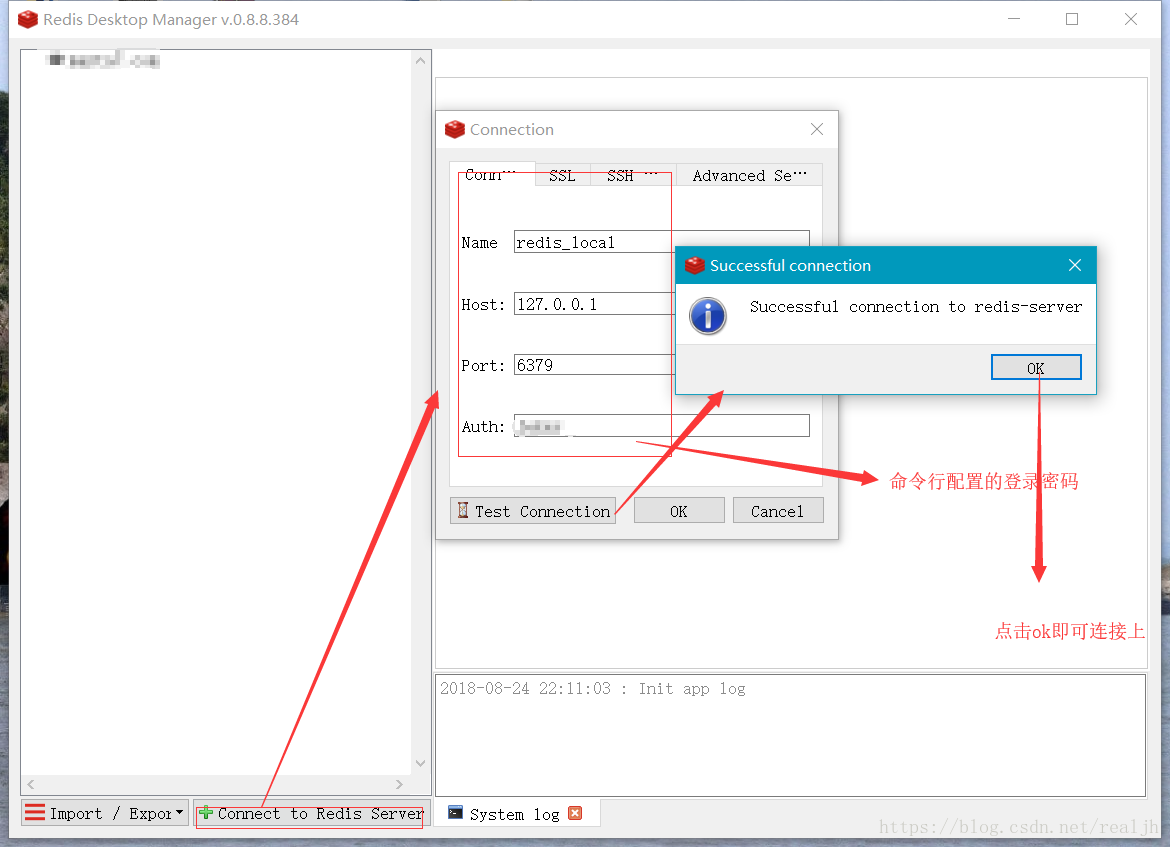Cancel the Connection dialog
Screen dimensions: 1170x847
coord(778,511)
